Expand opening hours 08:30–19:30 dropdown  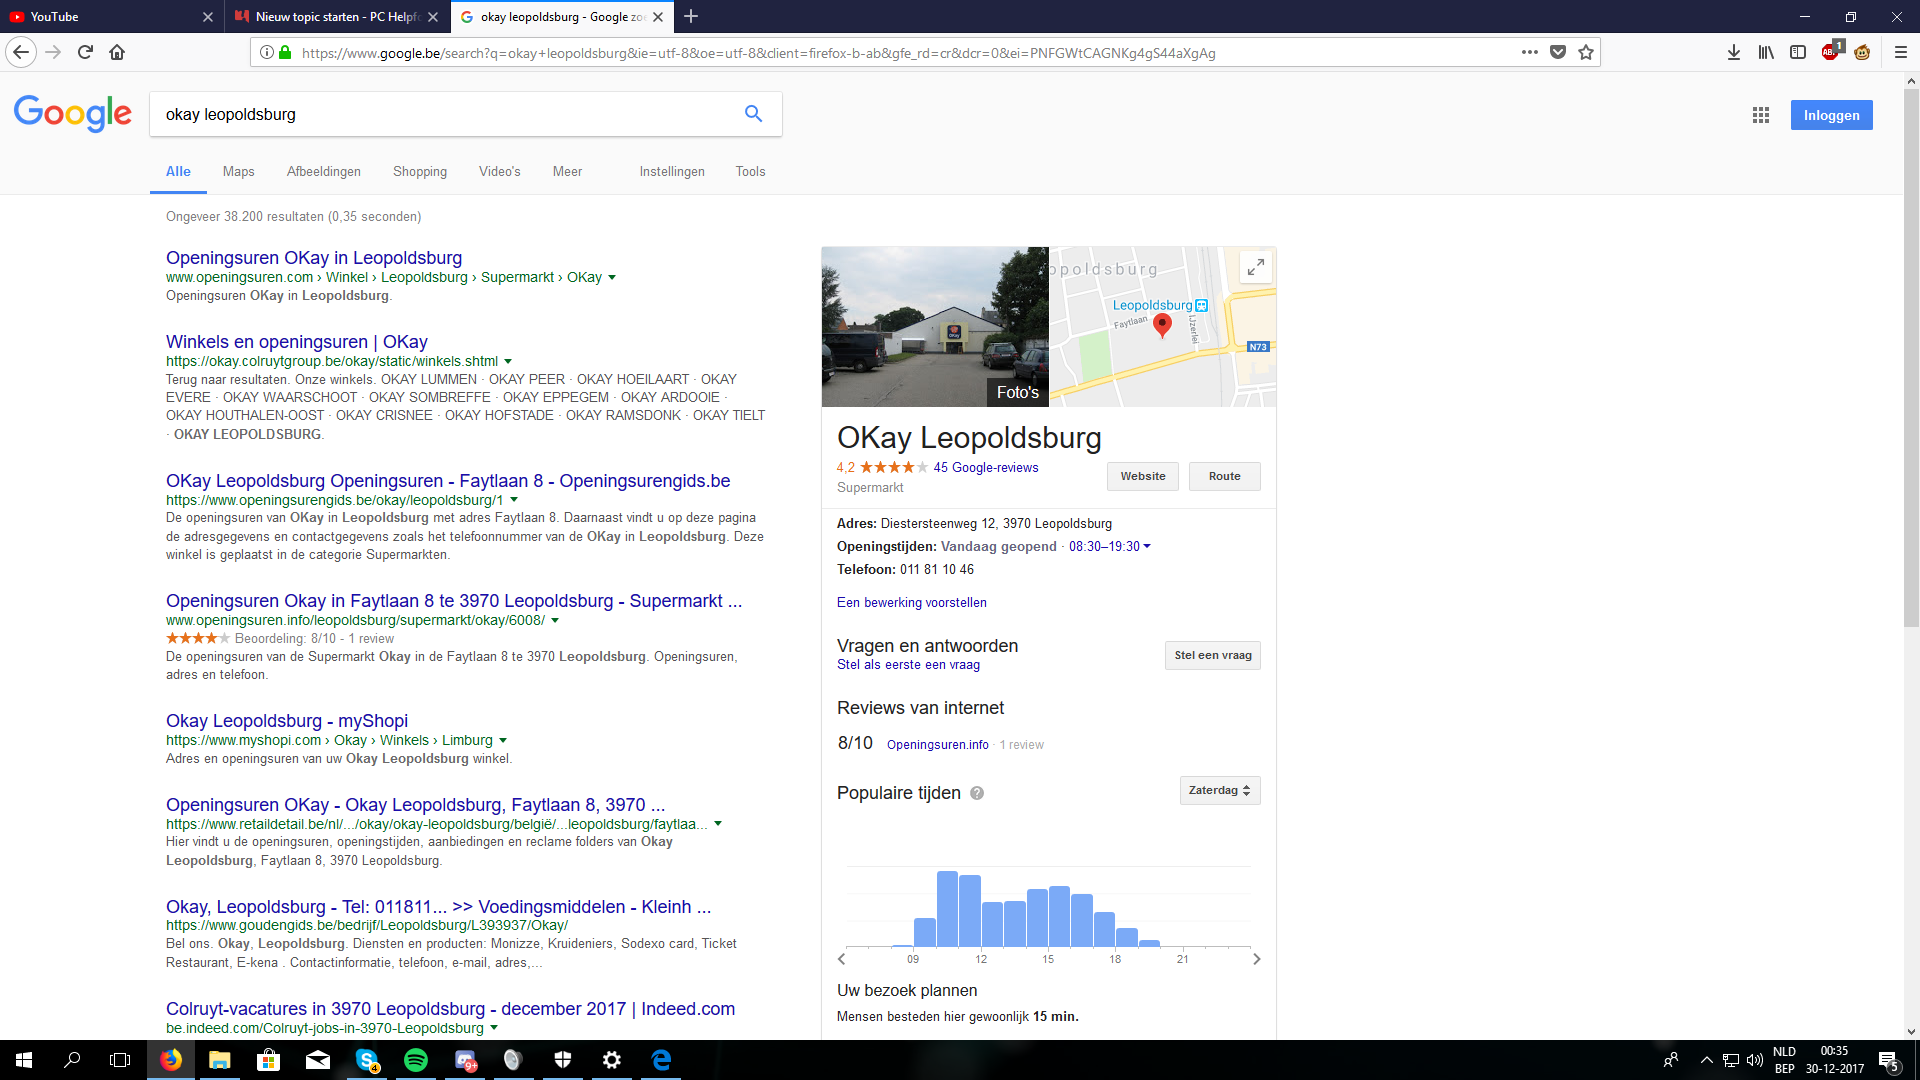tap(1110, 547)
